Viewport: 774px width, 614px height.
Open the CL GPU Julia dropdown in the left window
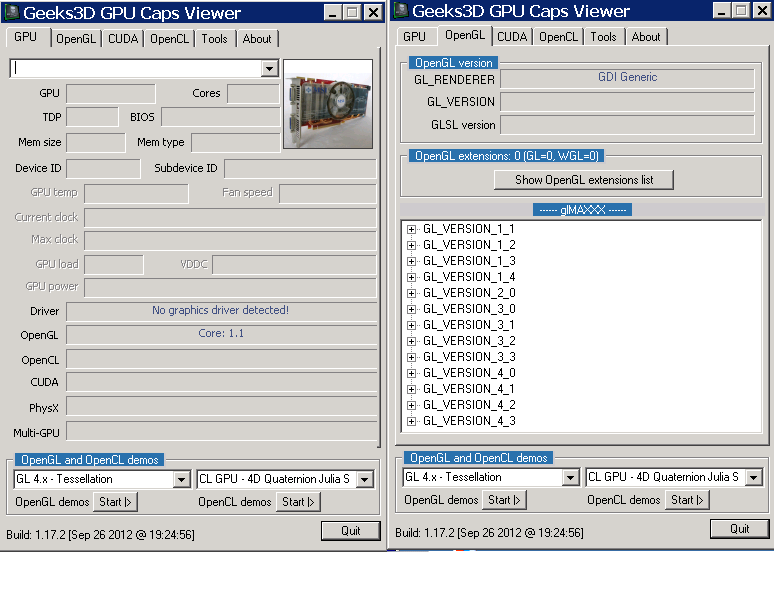pos(365,479)
